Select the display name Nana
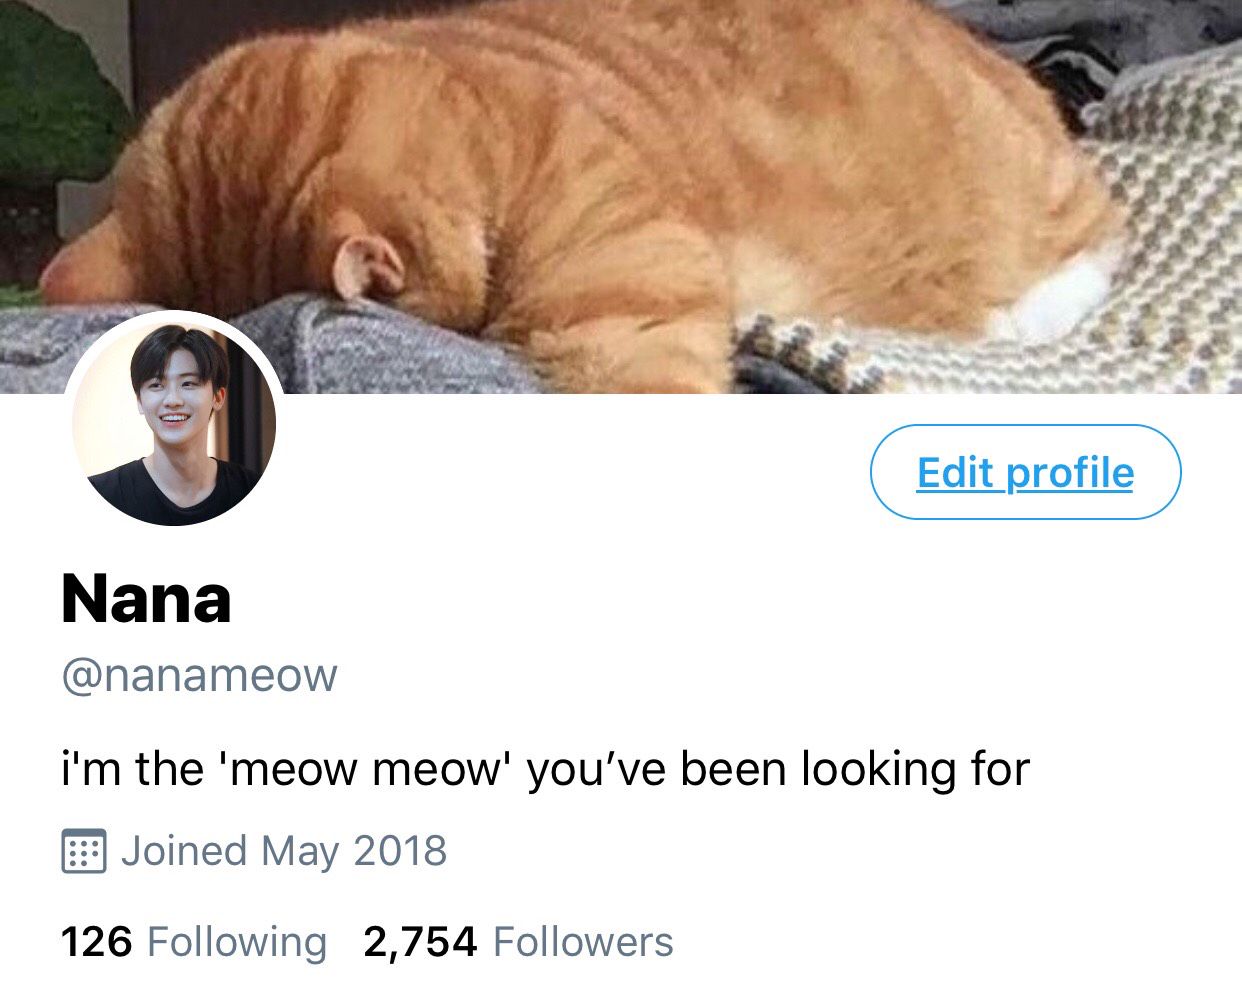Screen dimensions: 1242x998 [146, 599]
